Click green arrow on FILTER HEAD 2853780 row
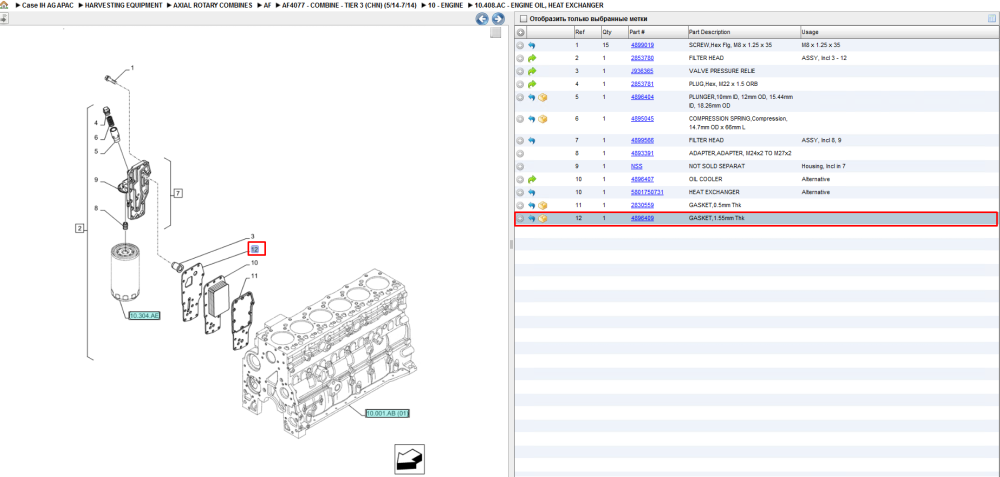Screen dimensions: 1000x477 [531, 58]
